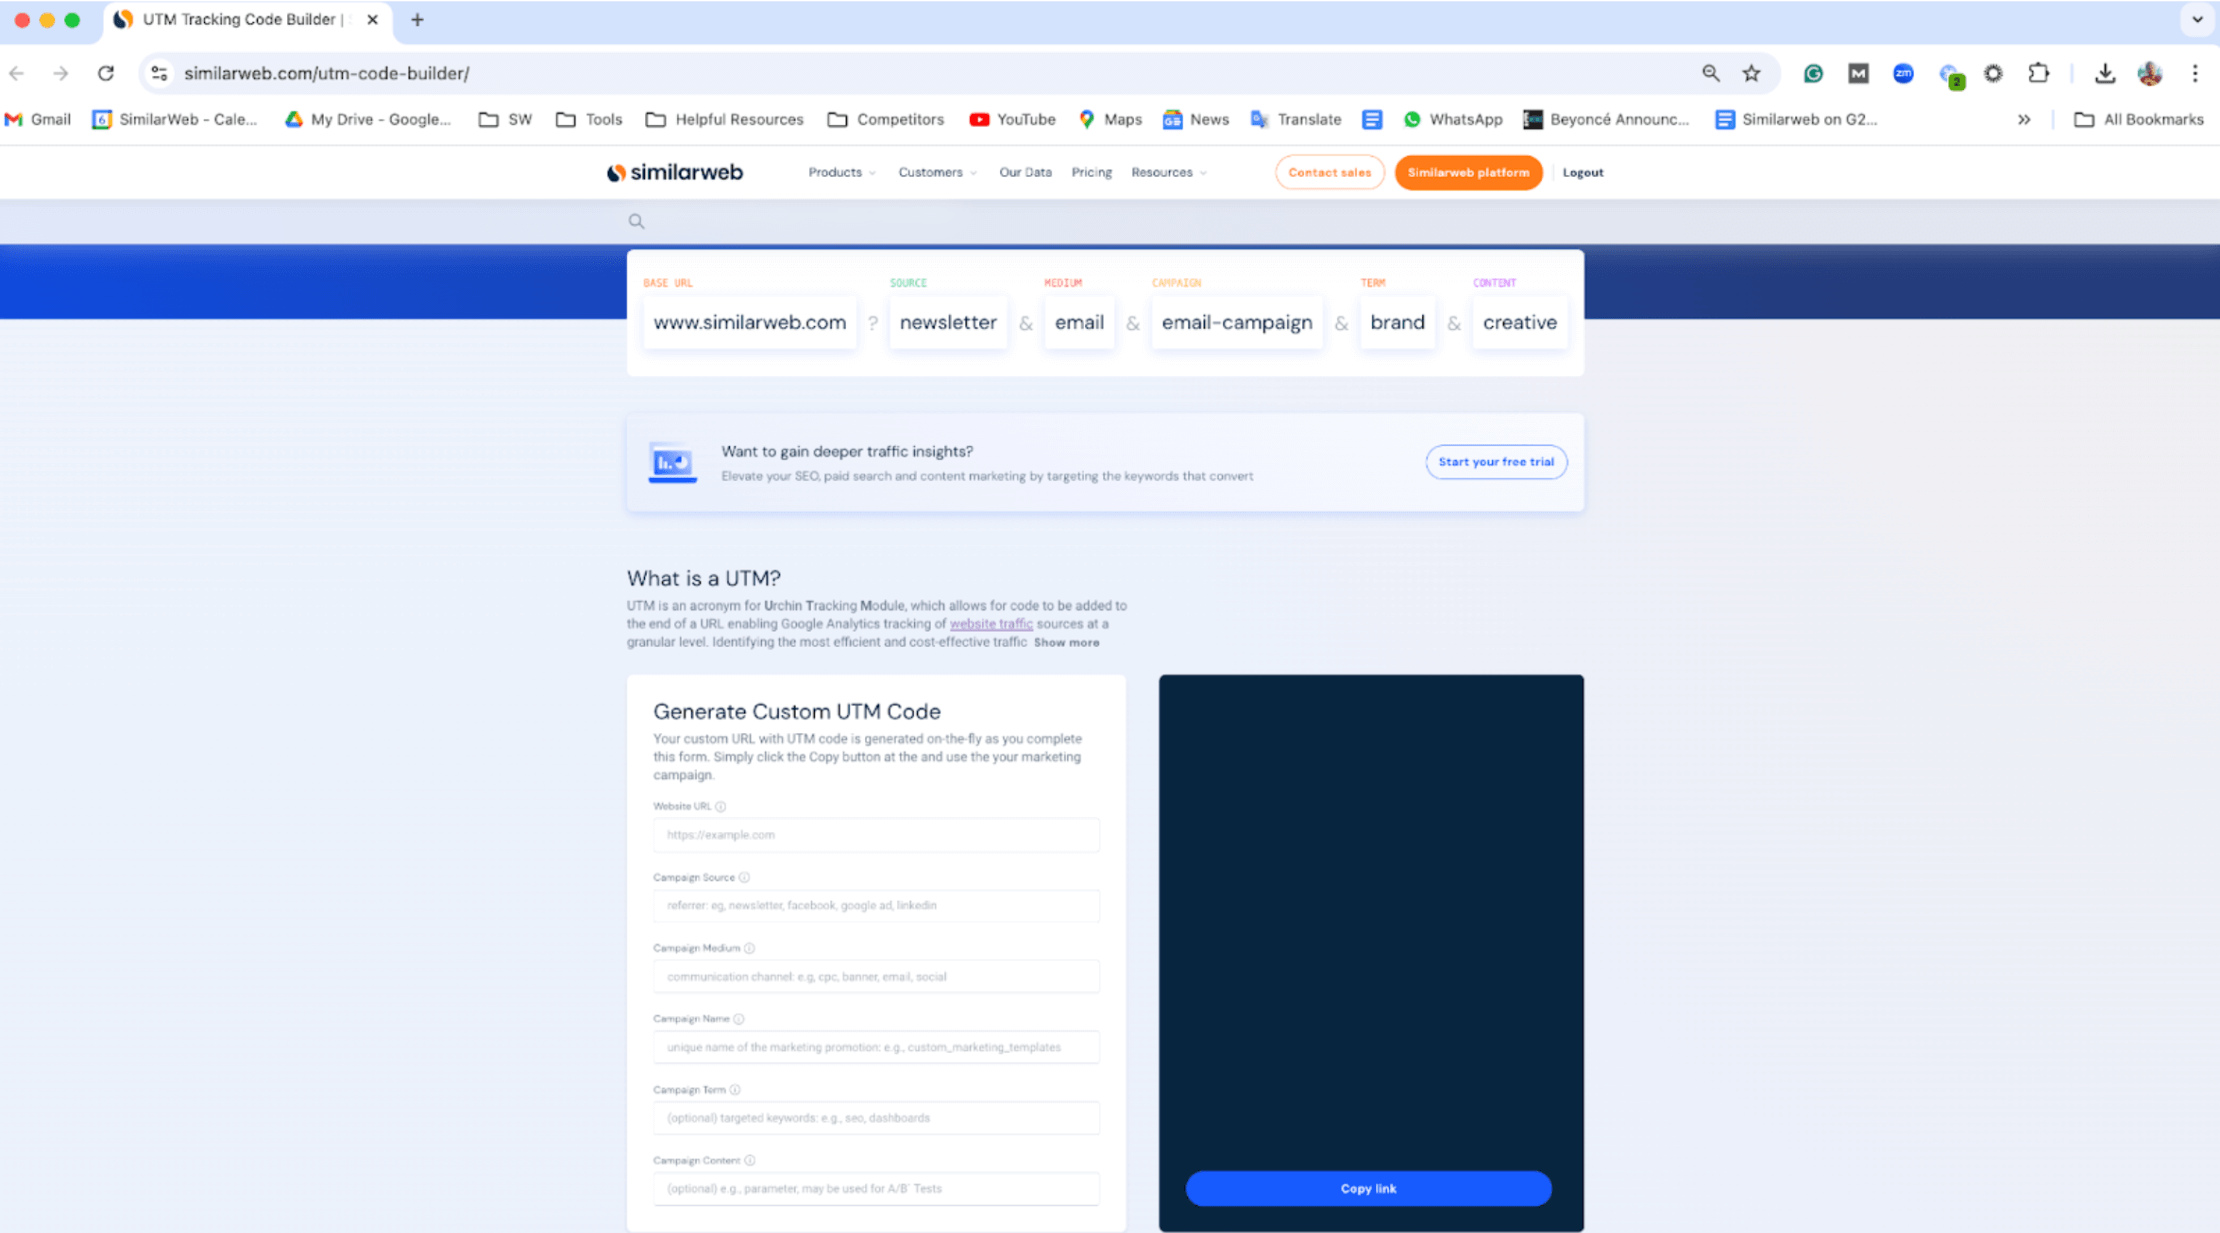Image resolution: width=2220 pixels, height=1233 pixels.
Task: Click info icon next to Campaign Name
Action: [739, 1019]
